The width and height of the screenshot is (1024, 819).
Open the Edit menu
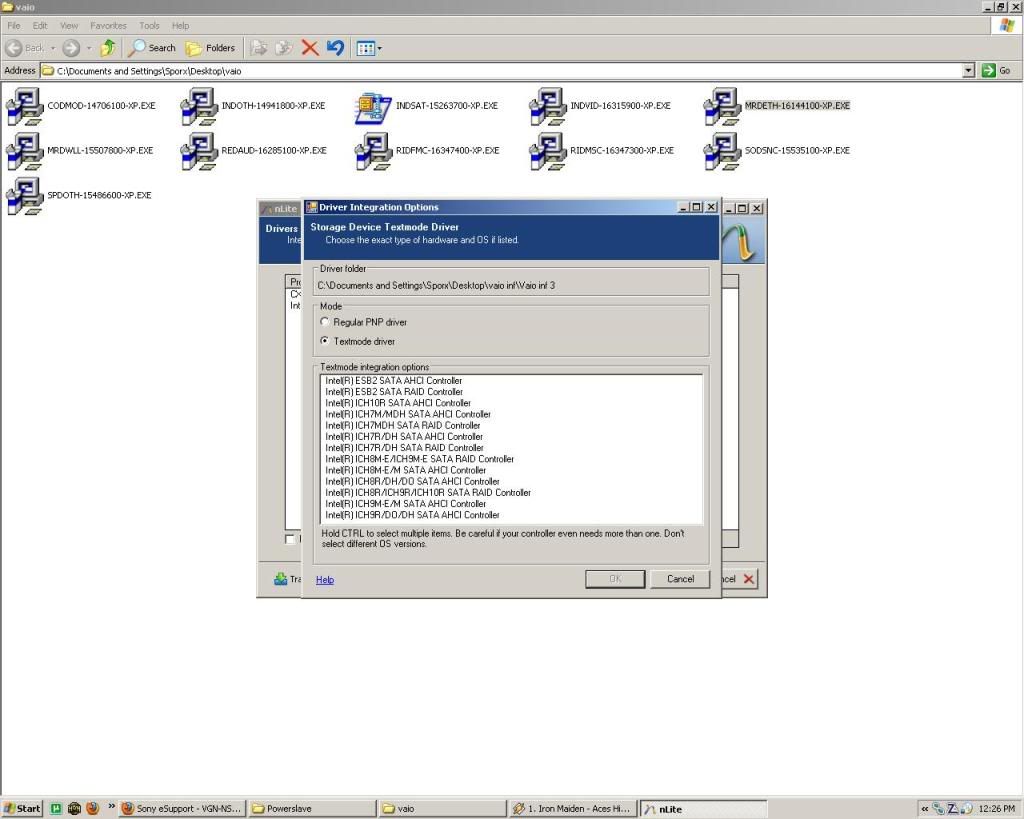click(x=40, y=25)
